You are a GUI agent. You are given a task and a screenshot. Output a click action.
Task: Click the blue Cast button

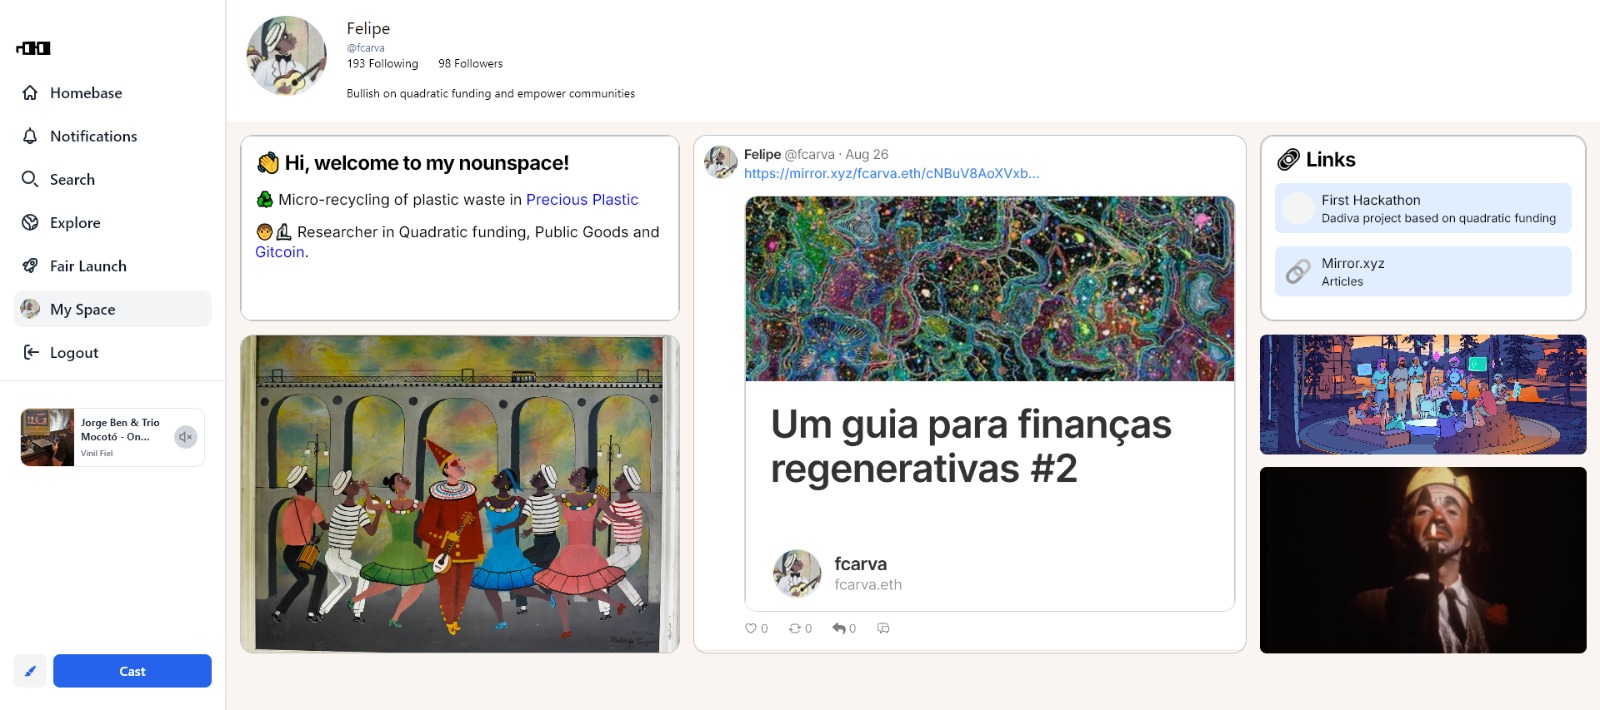tap(132, 671)
